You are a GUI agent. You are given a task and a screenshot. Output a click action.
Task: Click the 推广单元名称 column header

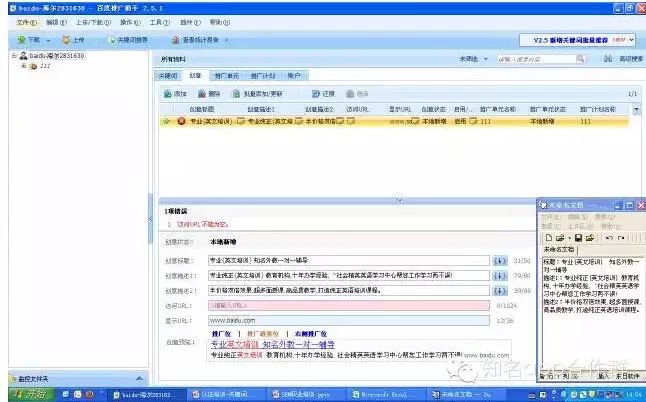click(498, 110)
